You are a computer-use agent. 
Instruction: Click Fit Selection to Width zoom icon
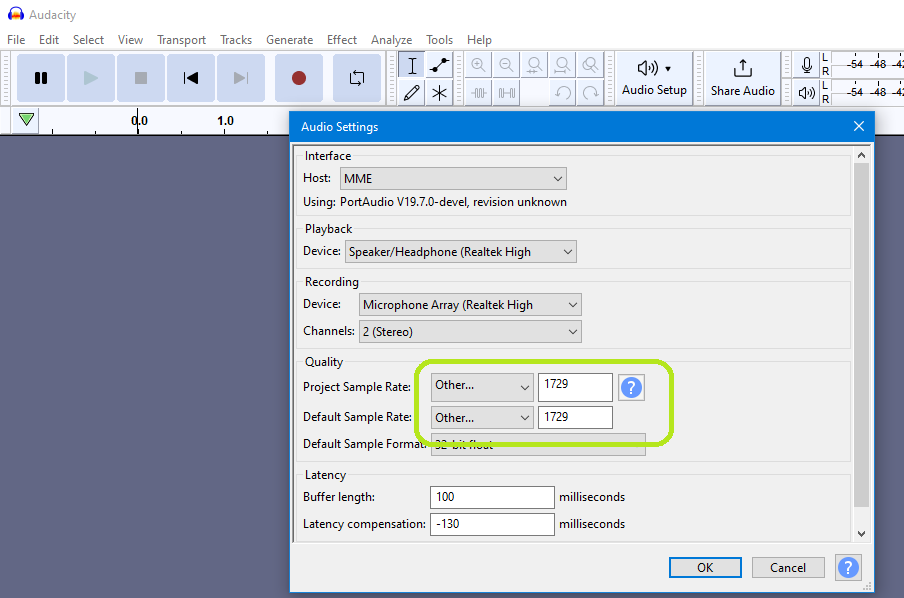coord(534,65)
